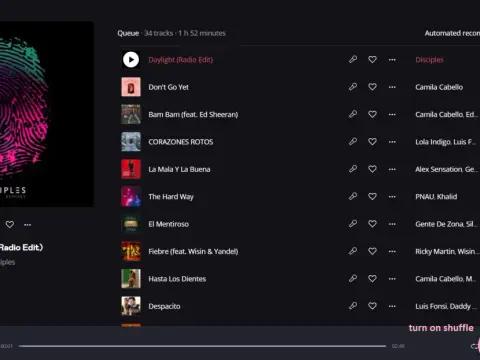Show lyrics for Hasta Los Dientes
The width and height of the screenshot is (480, 360).
point(353,278)
